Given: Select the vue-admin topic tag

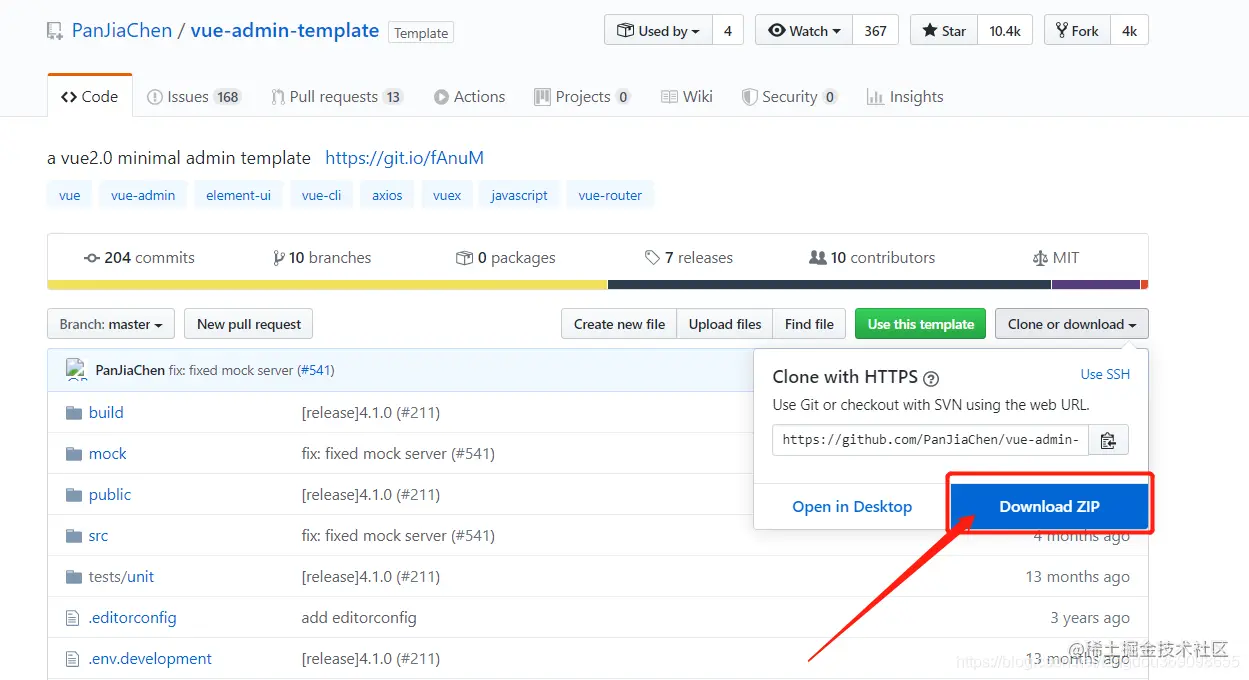Looking at the screenshot, I should (143, 195).
